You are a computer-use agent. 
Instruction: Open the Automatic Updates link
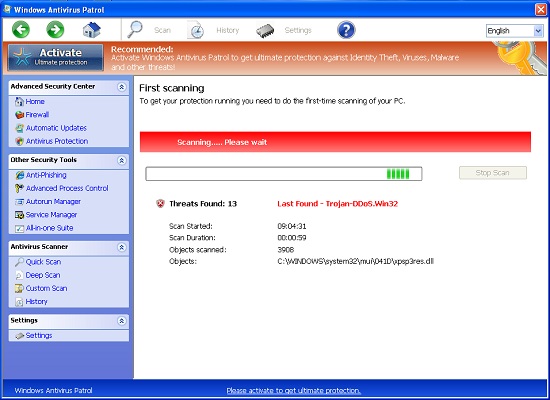56,128
